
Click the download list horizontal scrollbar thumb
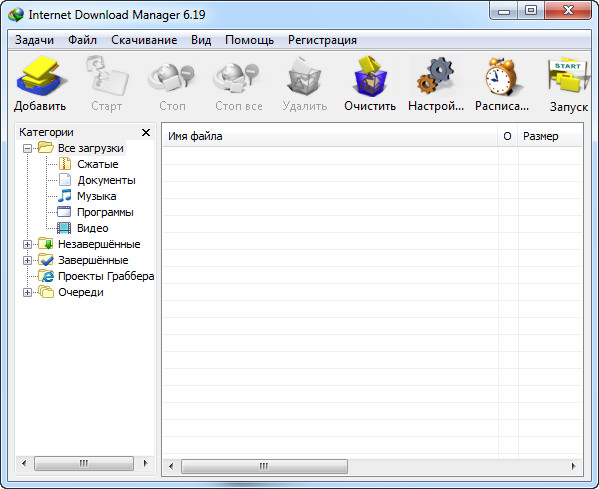264,466
